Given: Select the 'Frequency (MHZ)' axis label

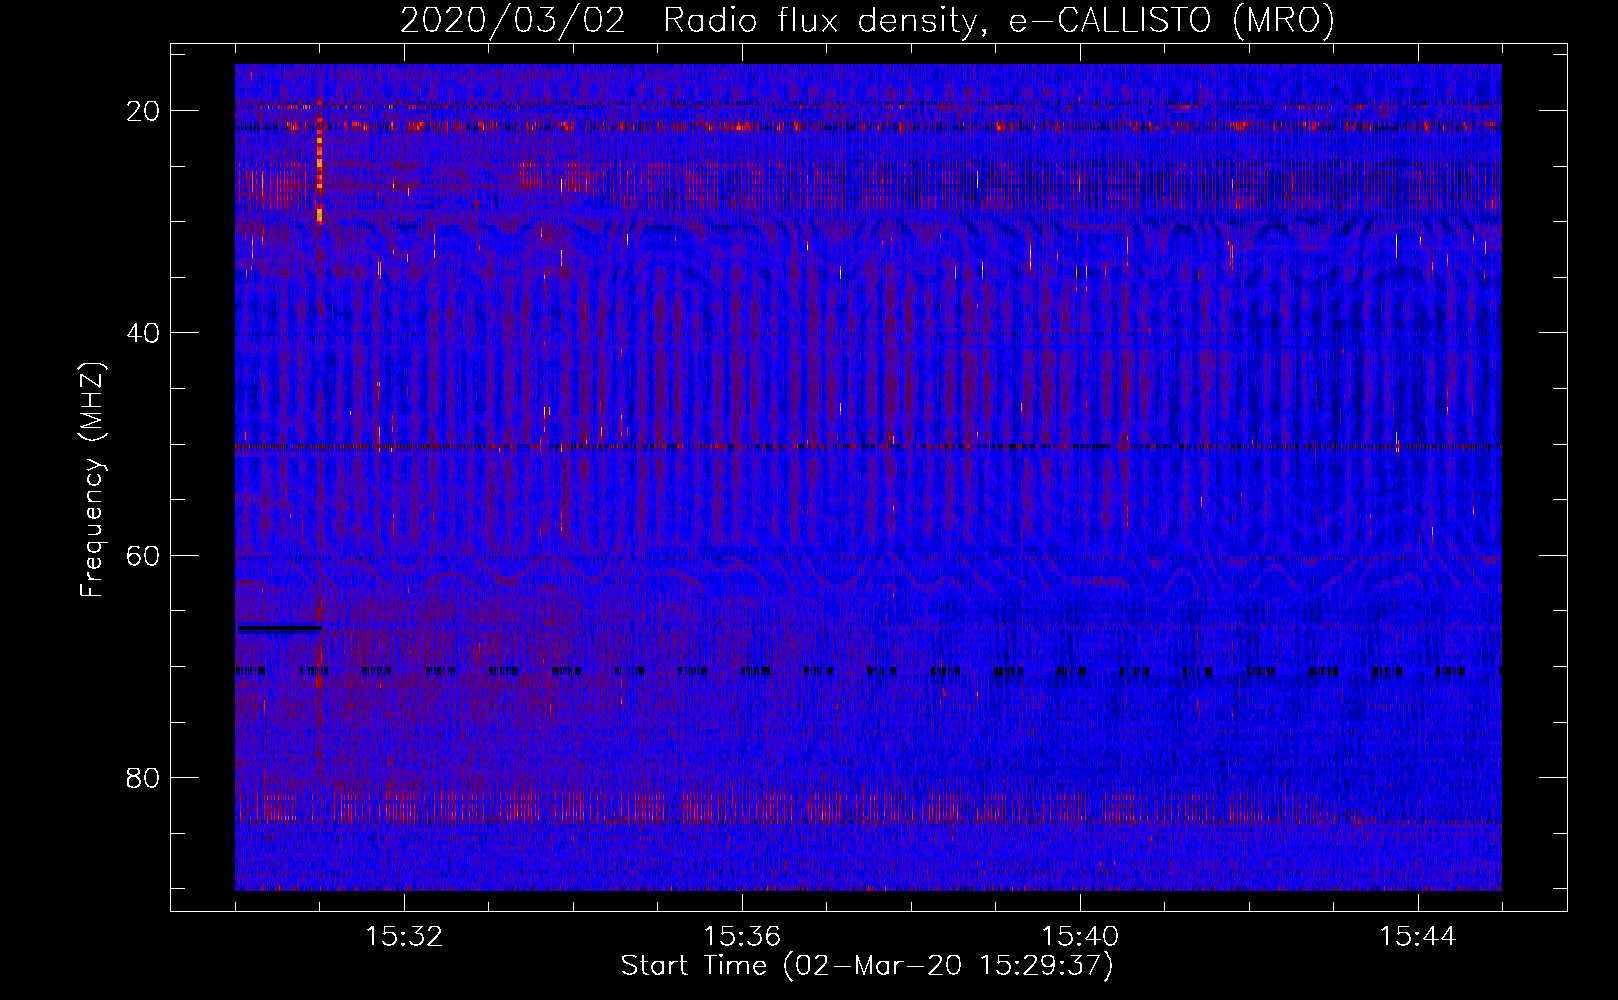Looking at the screenshot, I should point(92,479).
